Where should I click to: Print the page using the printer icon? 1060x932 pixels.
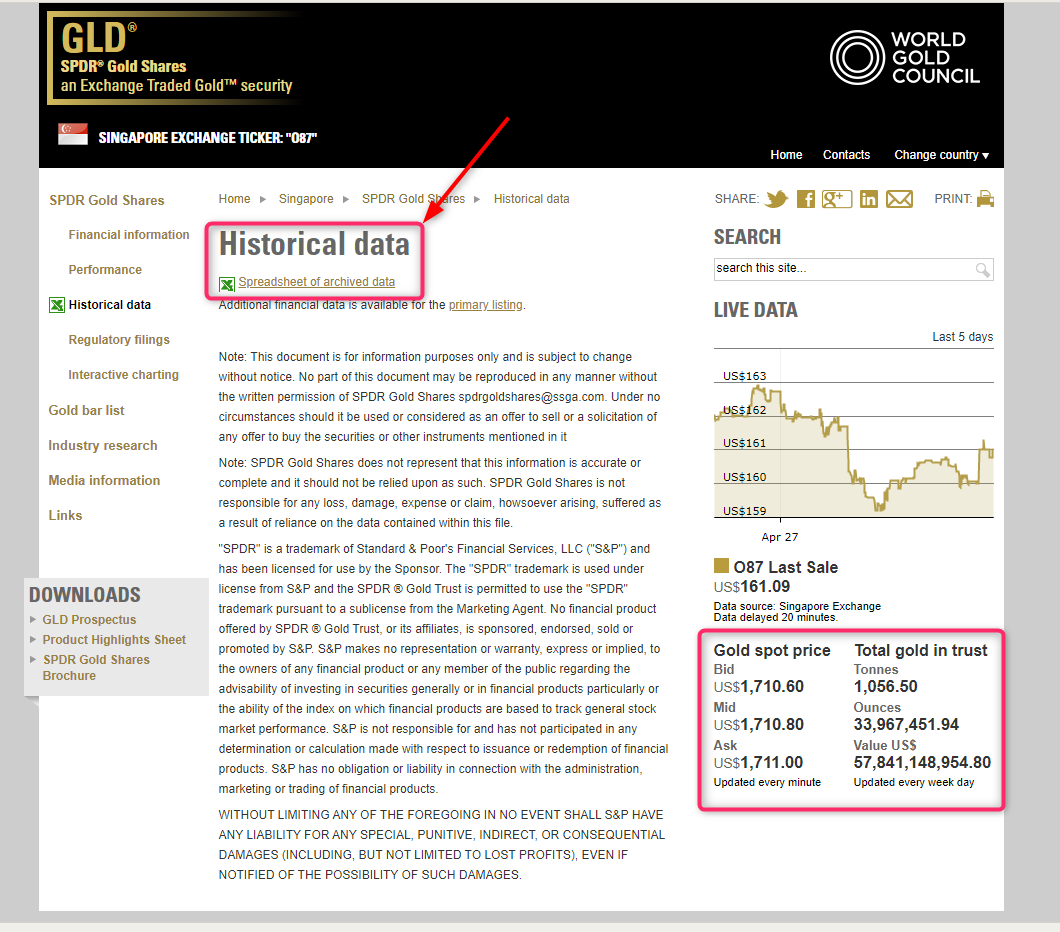point(985,199)
